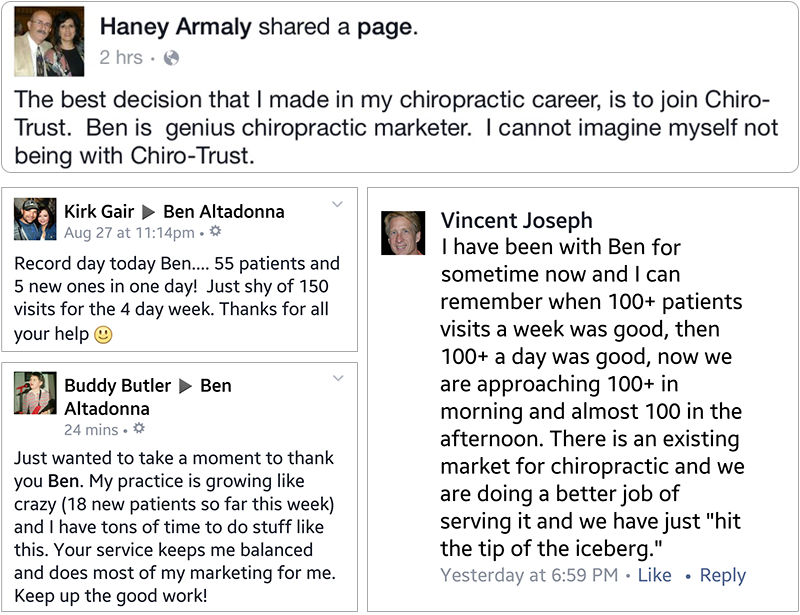Open Kirk Gair's profile photo
Viewport: 800px width, 615px height.
35,219
